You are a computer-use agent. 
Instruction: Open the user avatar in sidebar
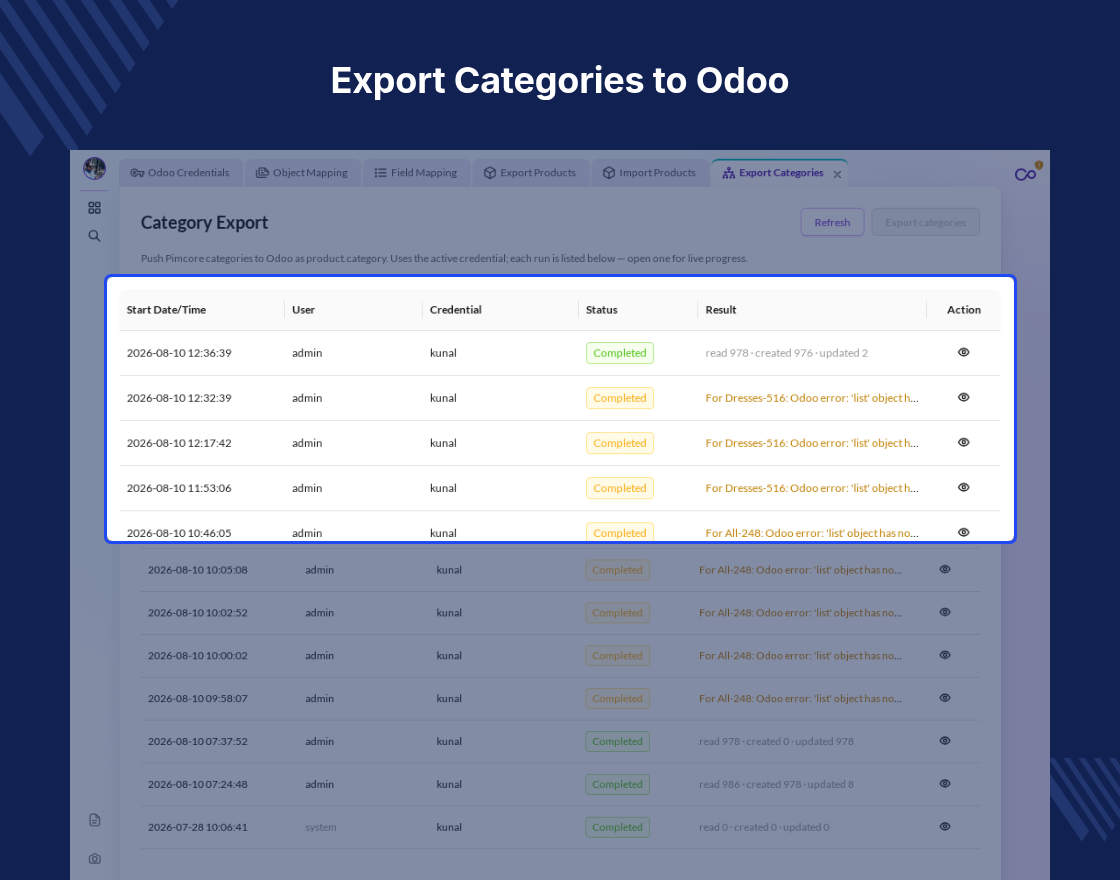click(94, 169)
